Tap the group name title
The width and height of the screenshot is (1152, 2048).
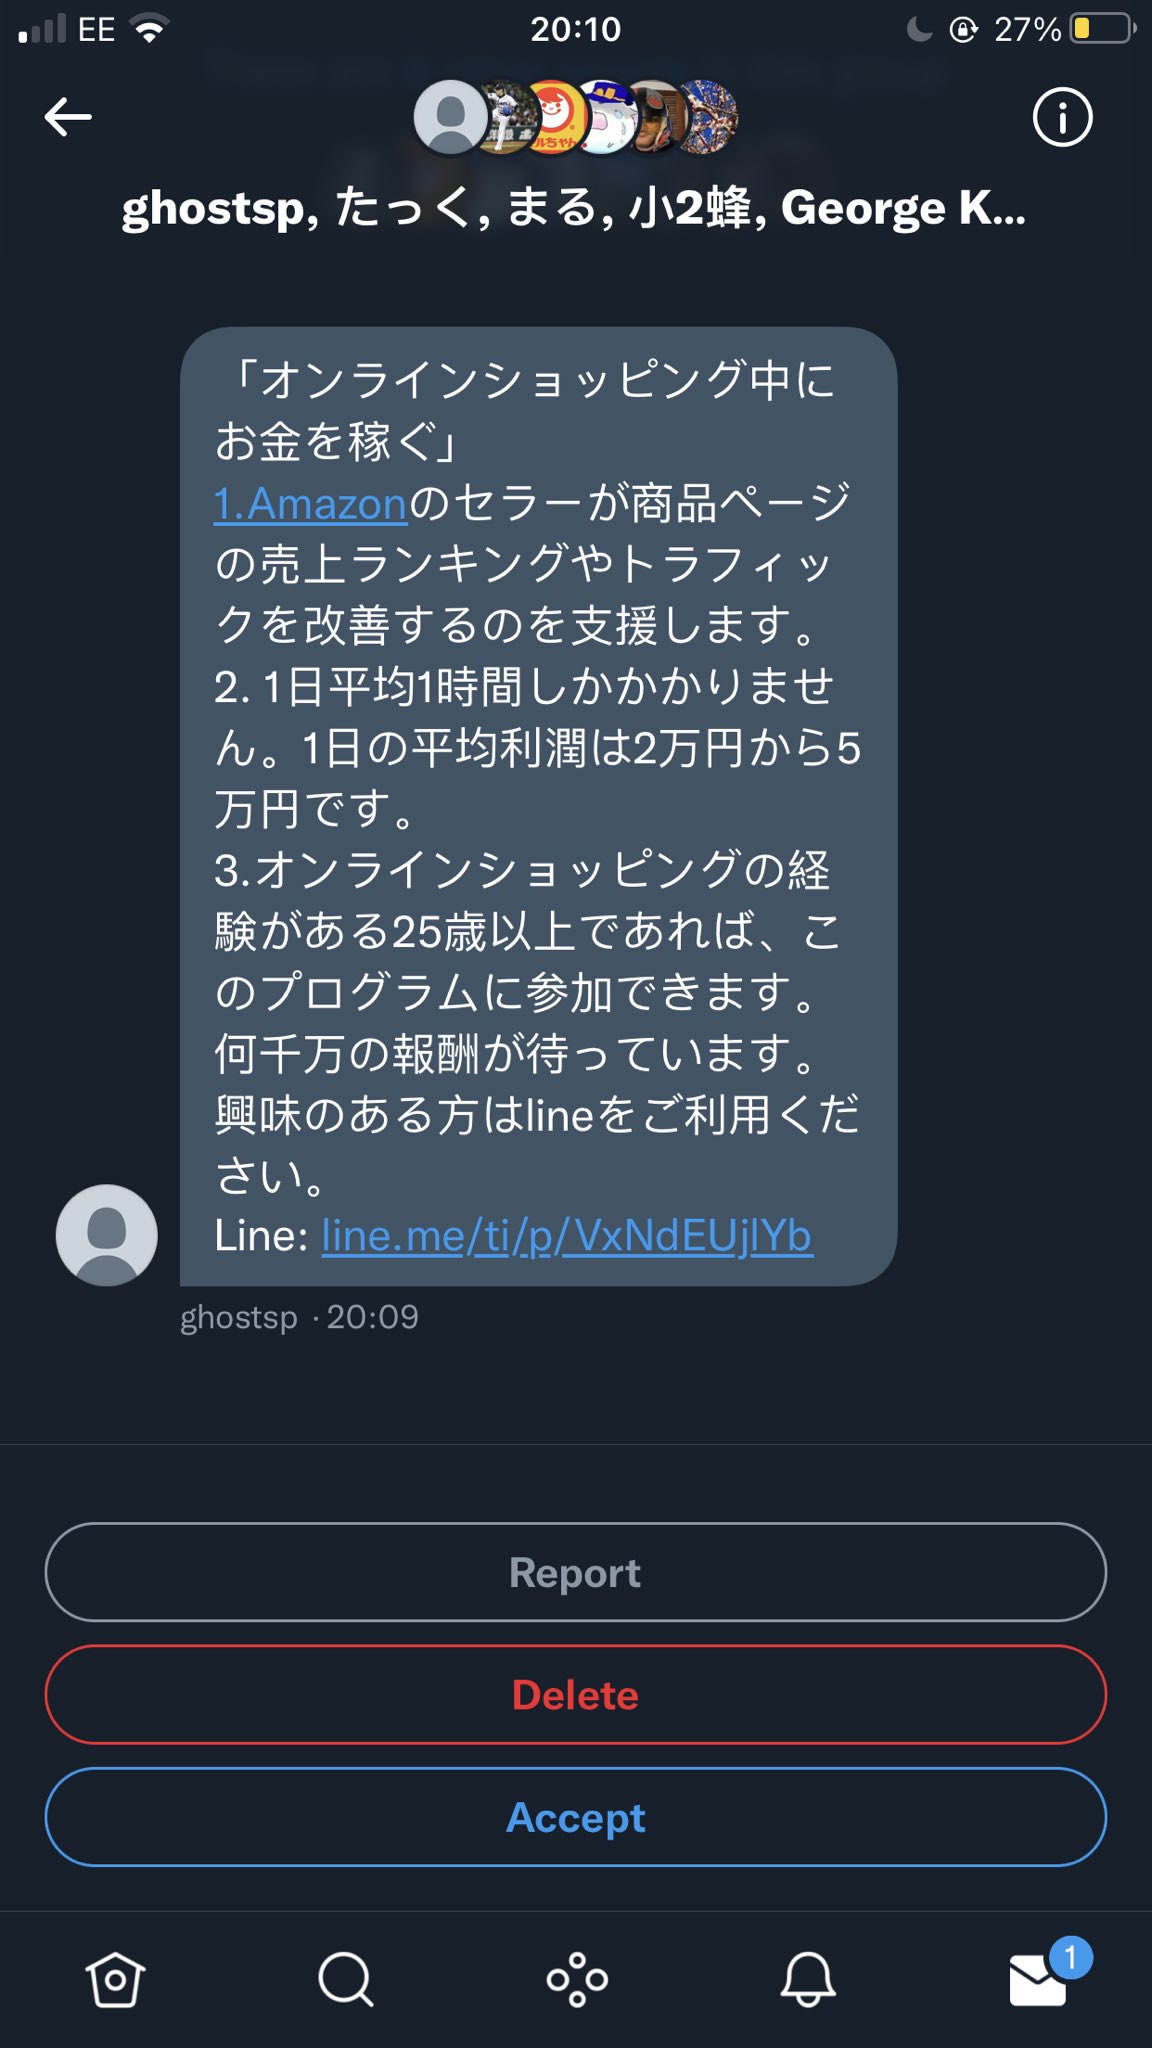[x=574, y=209]
